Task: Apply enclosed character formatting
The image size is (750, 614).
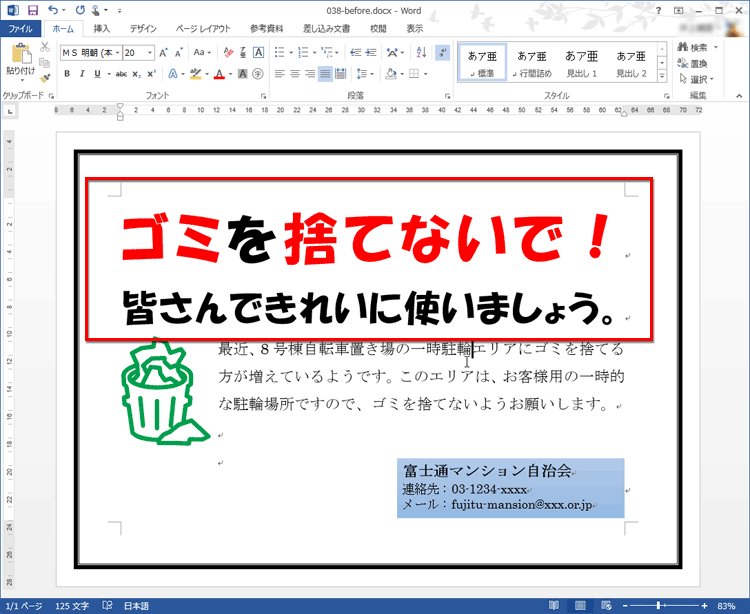Action: coord(258,74)
